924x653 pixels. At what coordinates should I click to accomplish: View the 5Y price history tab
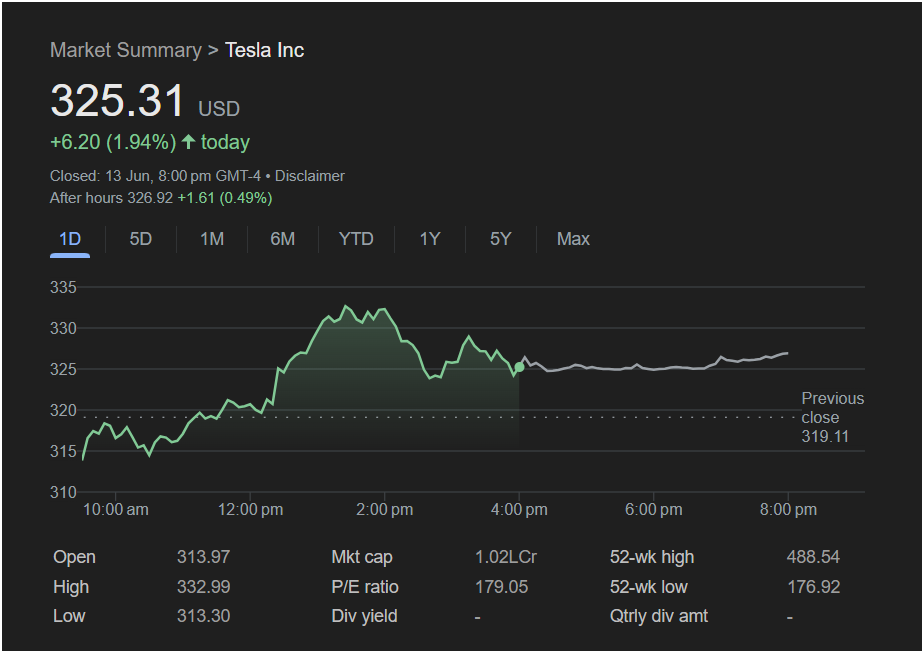501,239
